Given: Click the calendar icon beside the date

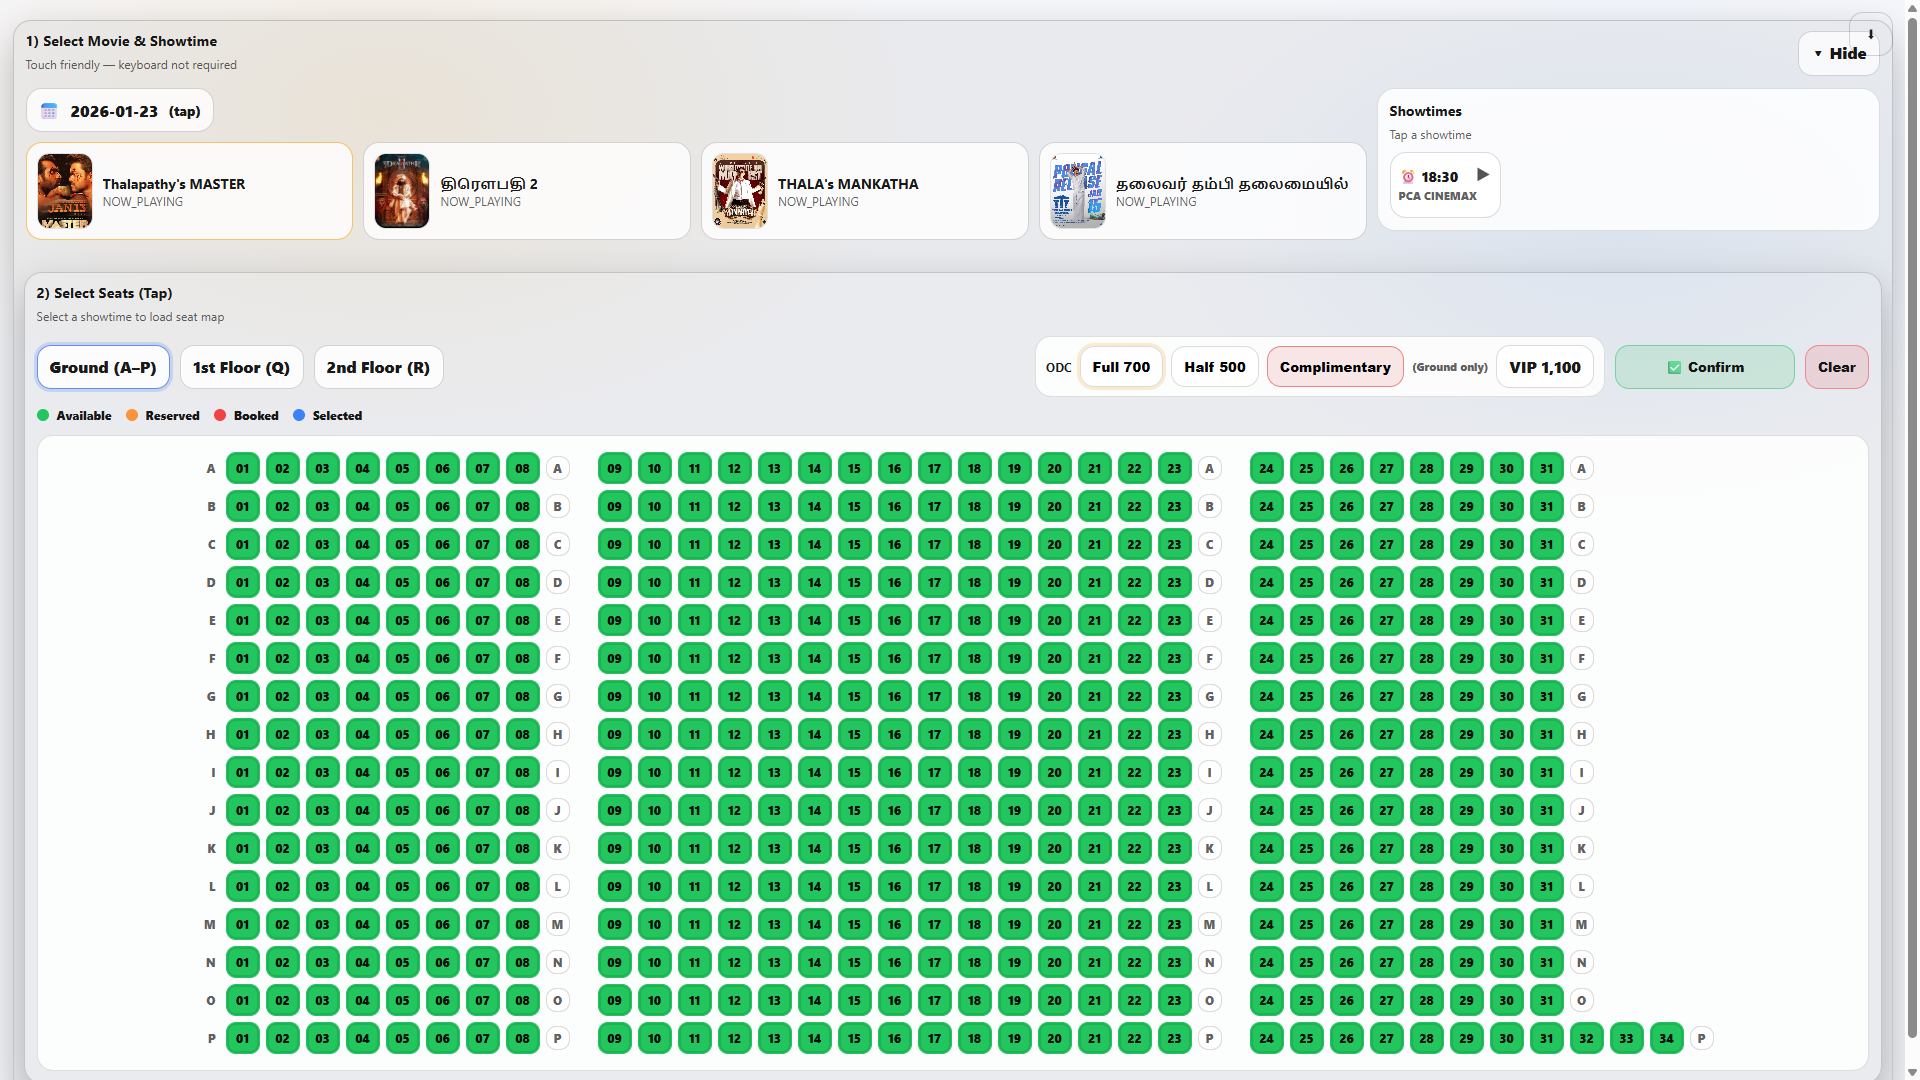Looking at the screenshot, I should 49,111.
